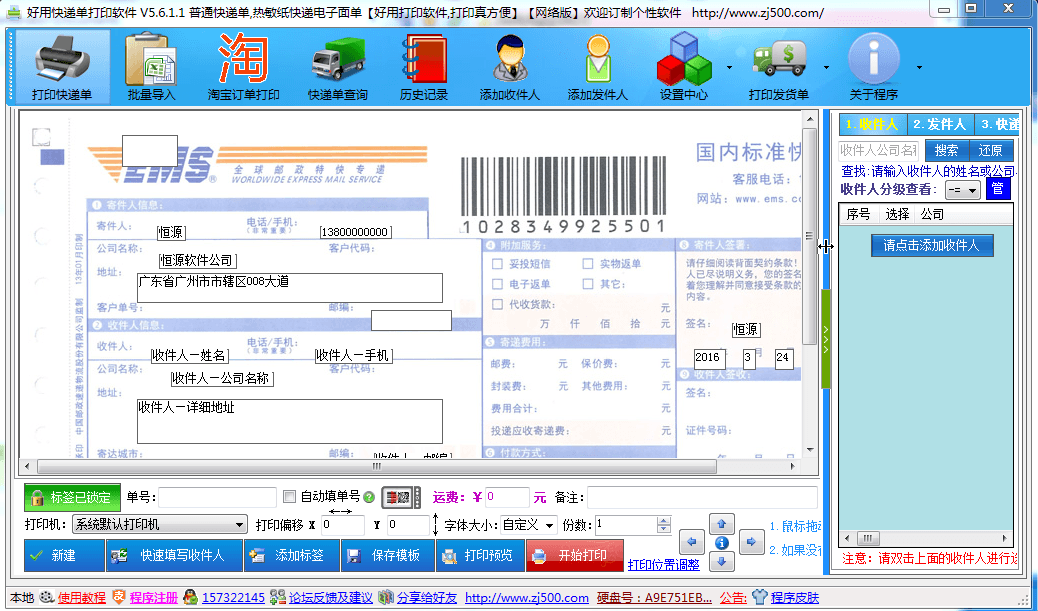Viewport: 1038px width, 611px height.
Task: Click 添加发件人 toolbar icon
Action: [597, 67]
